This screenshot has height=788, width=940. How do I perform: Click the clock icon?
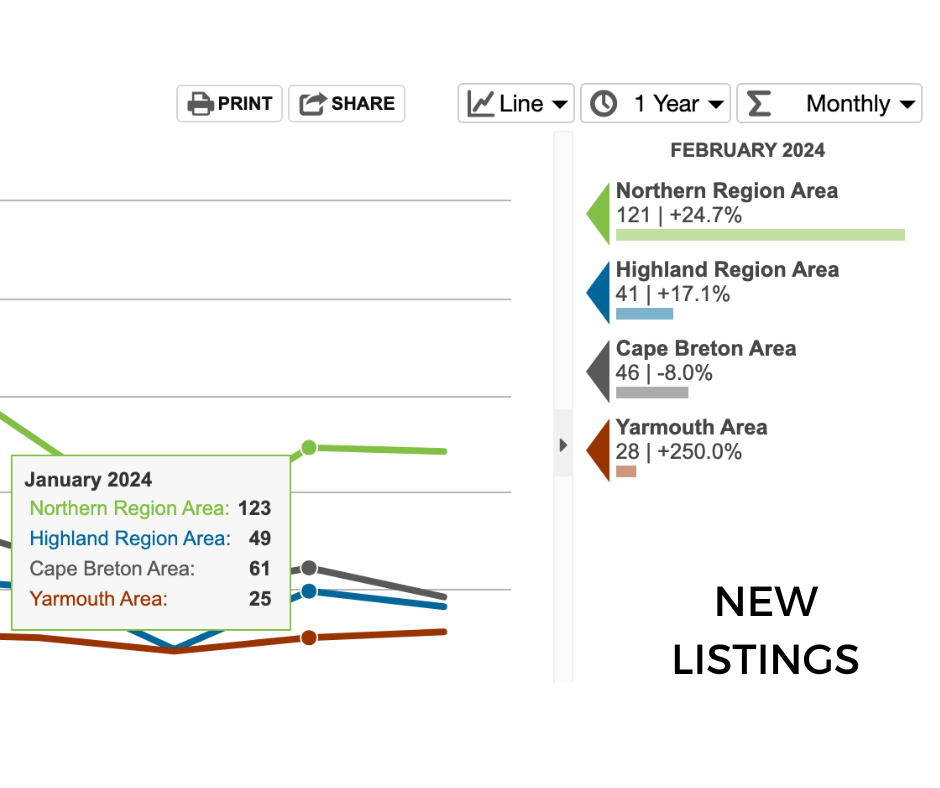603,104
